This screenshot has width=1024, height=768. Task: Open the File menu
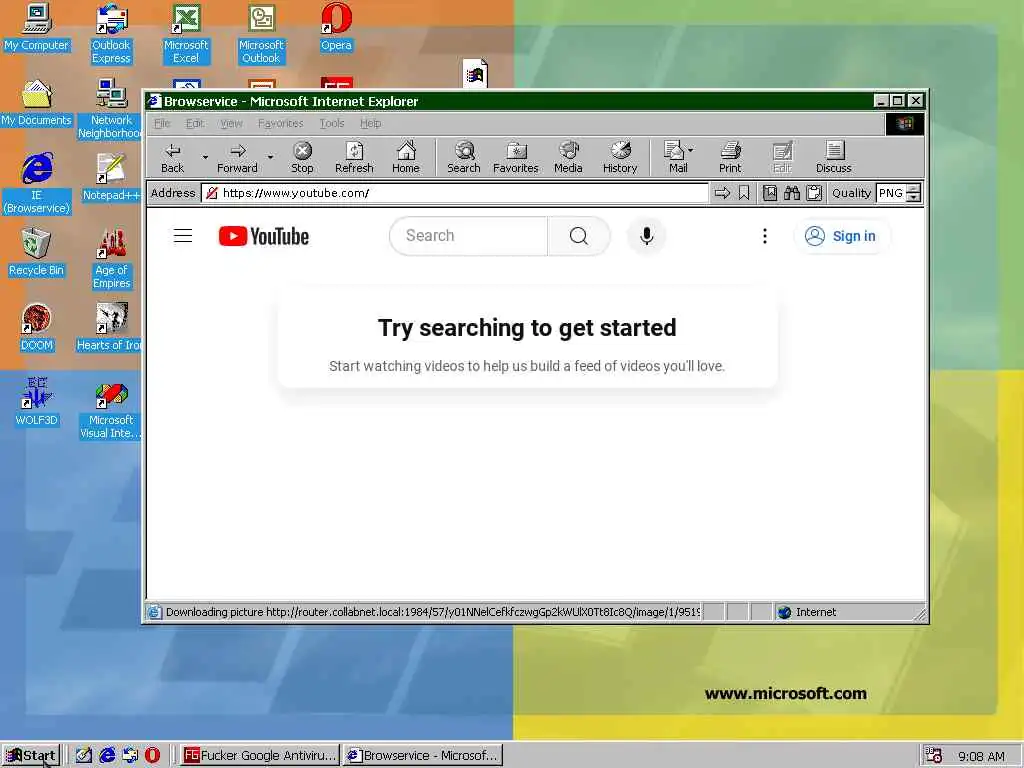(162, 123)
